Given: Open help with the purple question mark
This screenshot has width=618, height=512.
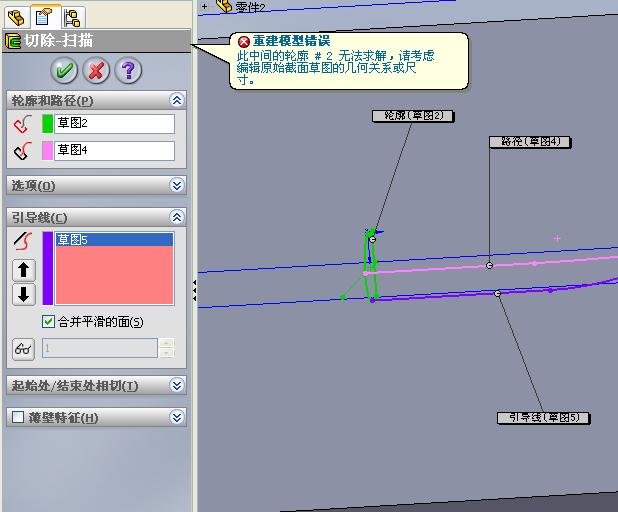Looking at the screenshot, I should (x=128, y=71).
